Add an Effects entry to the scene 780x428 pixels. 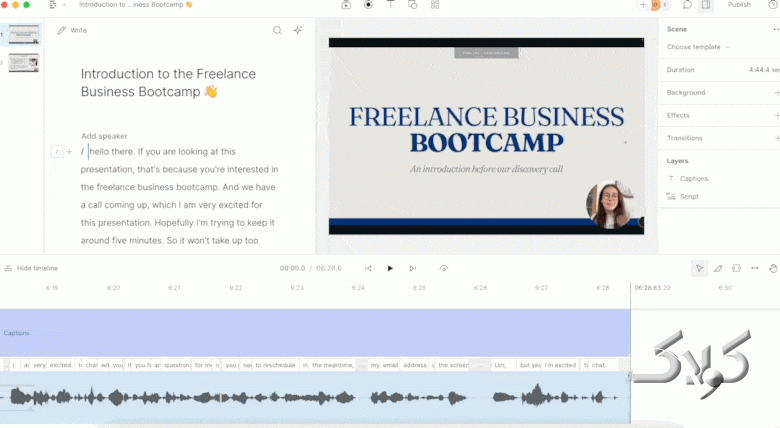click(x=776, y=116)
